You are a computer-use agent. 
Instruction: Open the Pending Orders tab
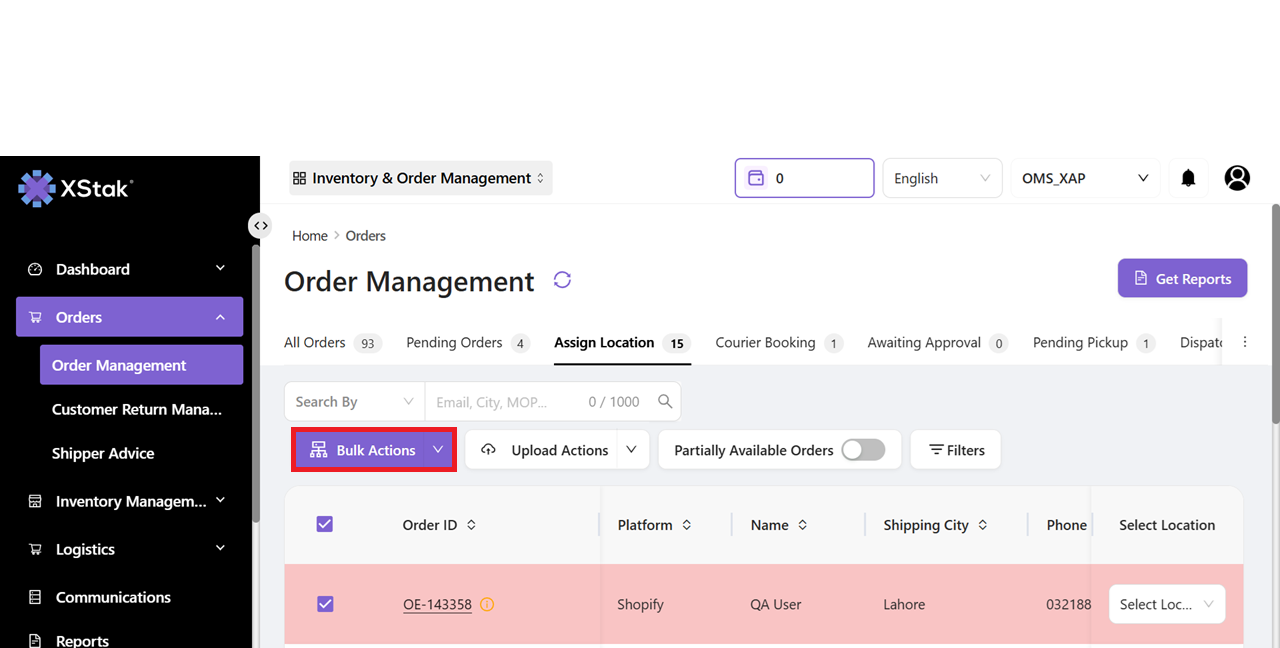[454, 343]
